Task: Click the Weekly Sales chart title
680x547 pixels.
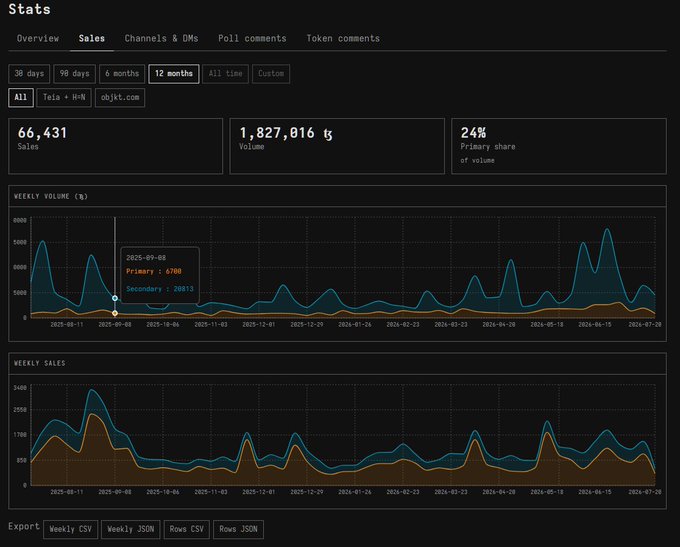Action: pos(39,364)
